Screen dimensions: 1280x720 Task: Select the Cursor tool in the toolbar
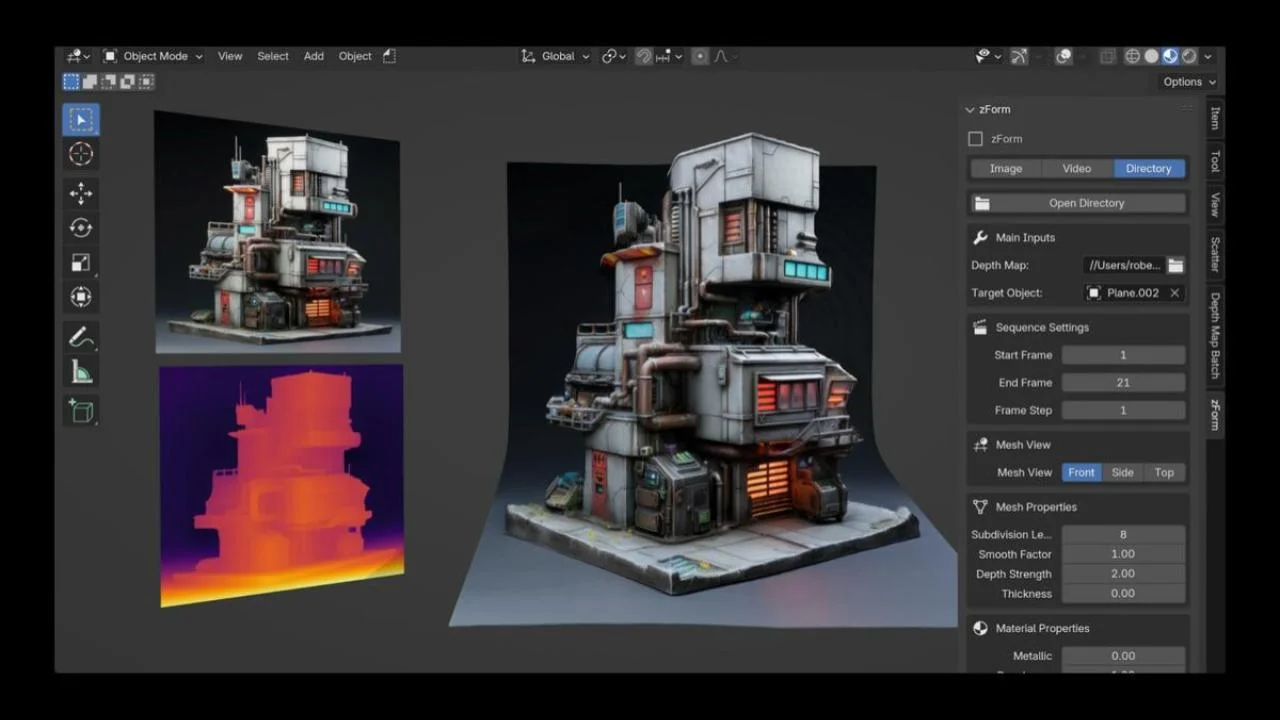(x=81, y=154)
